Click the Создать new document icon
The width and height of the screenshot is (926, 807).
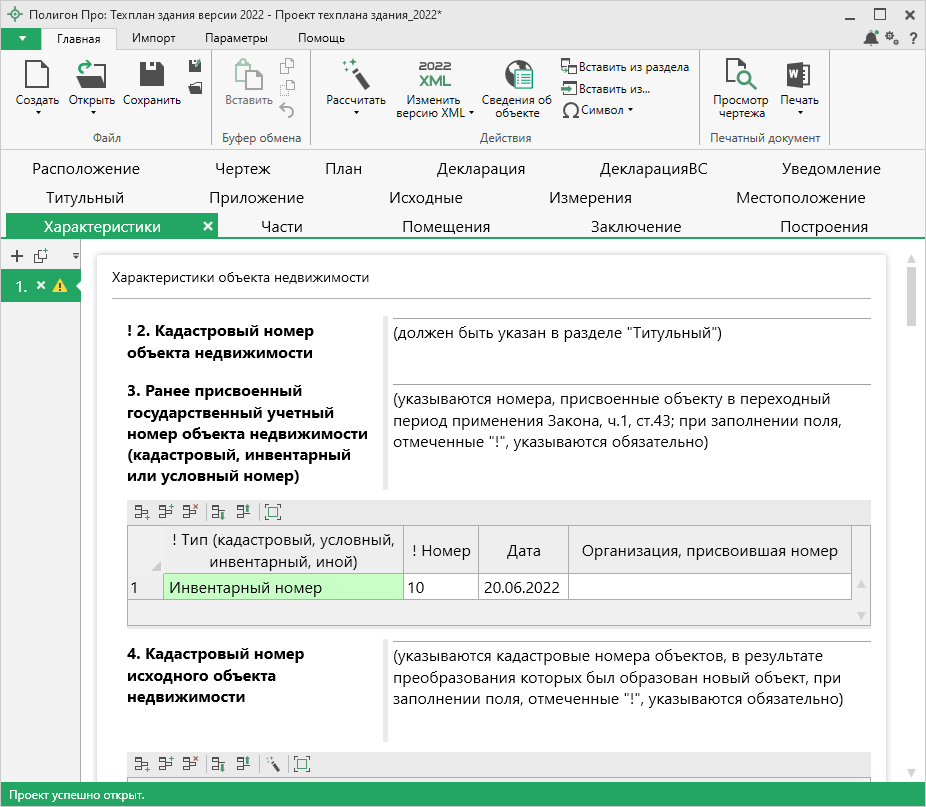[x=37, y=76]
